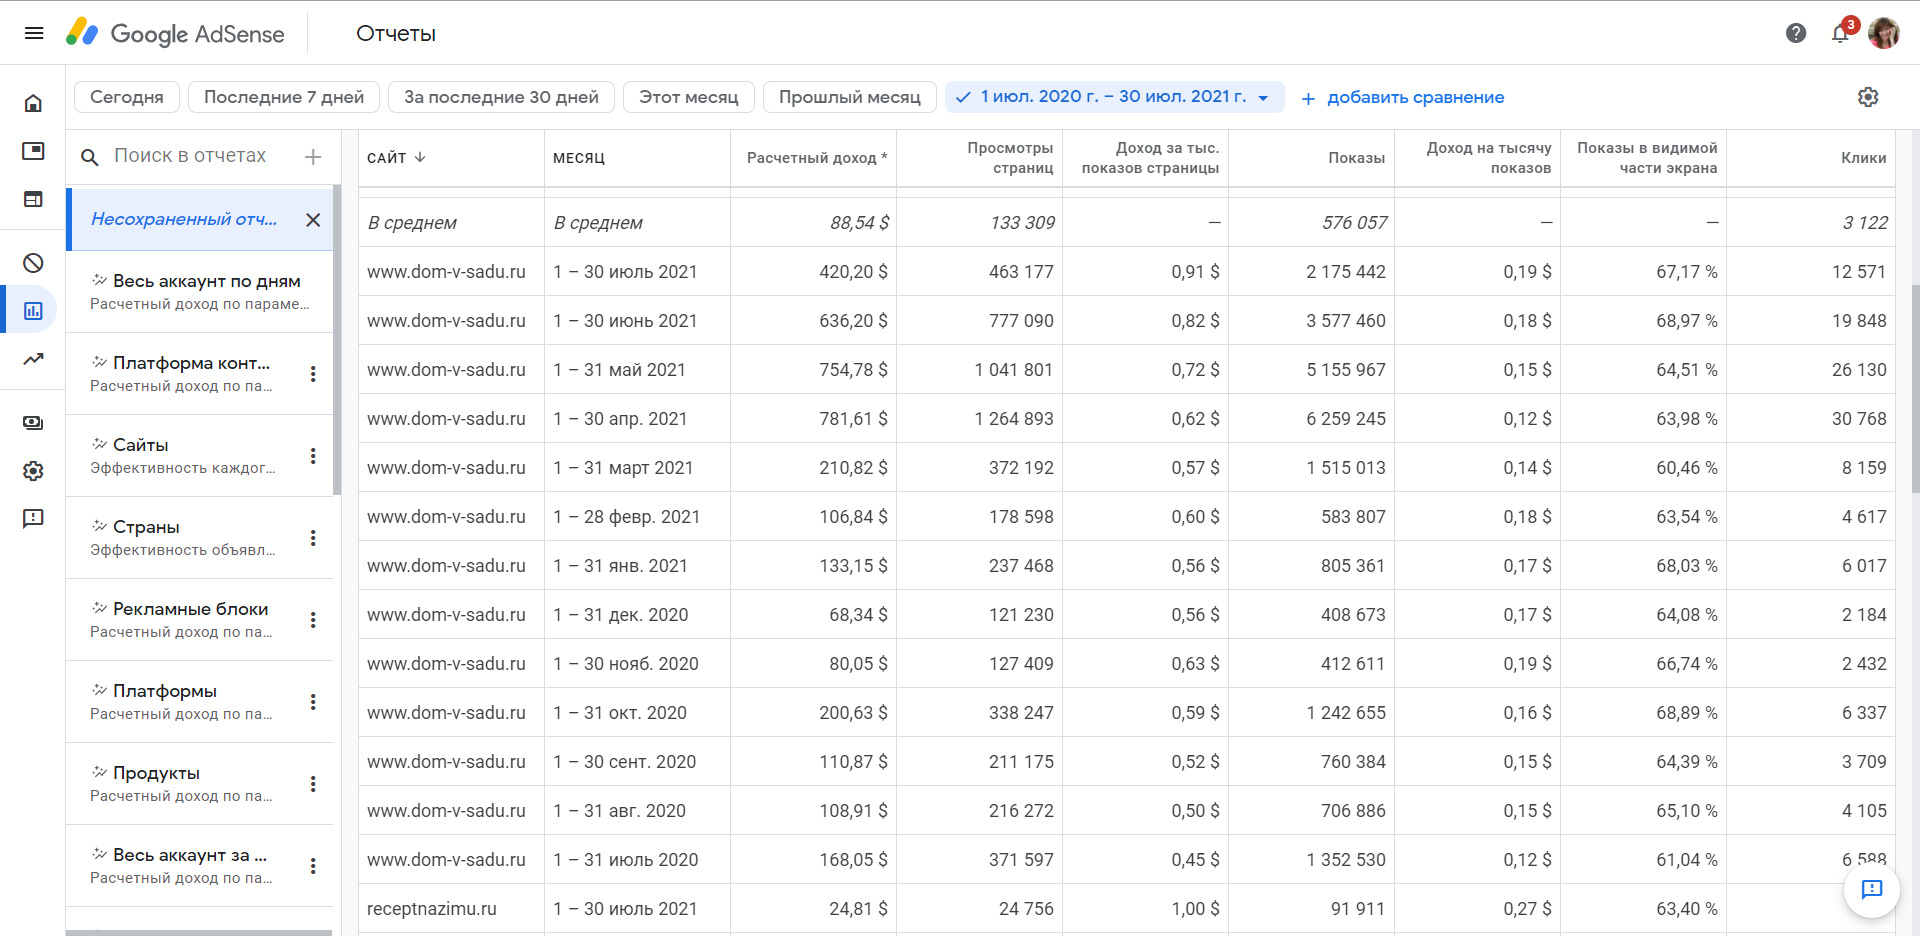This screenshot has height=936, width=1920.
Task: Click the plus icon to create a report
Action: [x=313, y=157]
